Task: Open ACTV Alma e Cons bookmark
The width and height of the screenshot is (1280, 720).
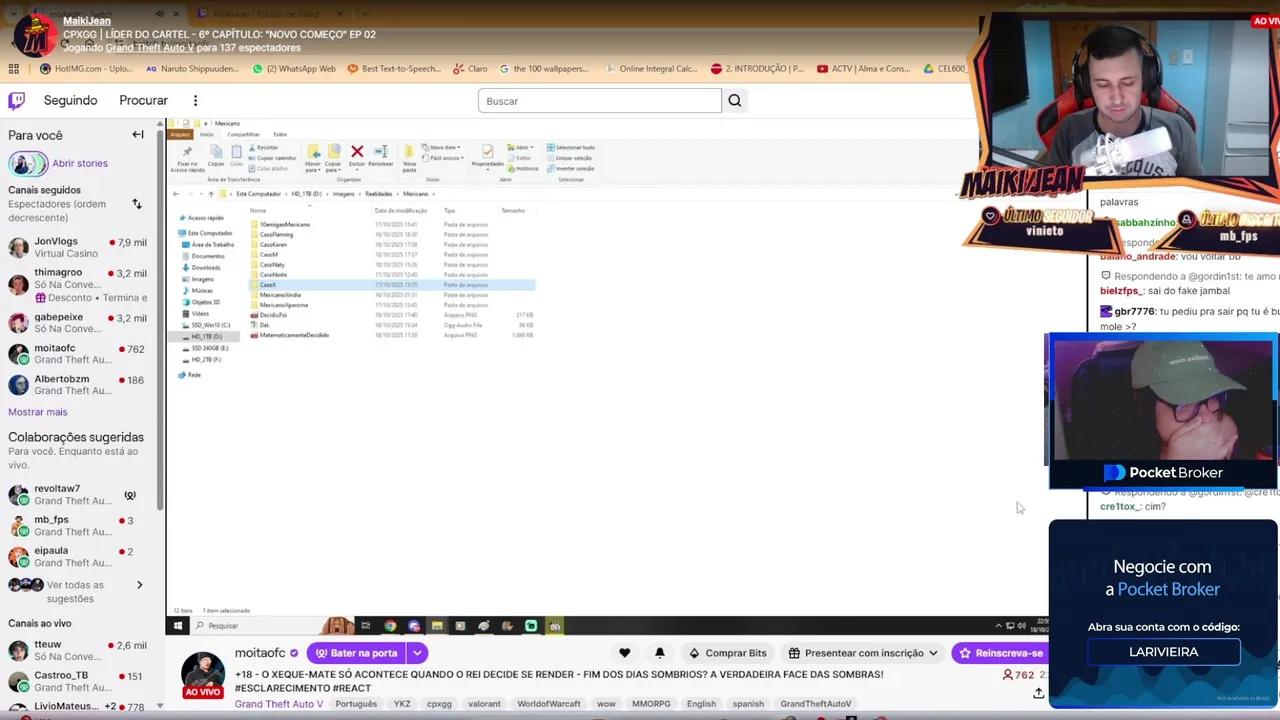Action: click(x=864, y=69)
